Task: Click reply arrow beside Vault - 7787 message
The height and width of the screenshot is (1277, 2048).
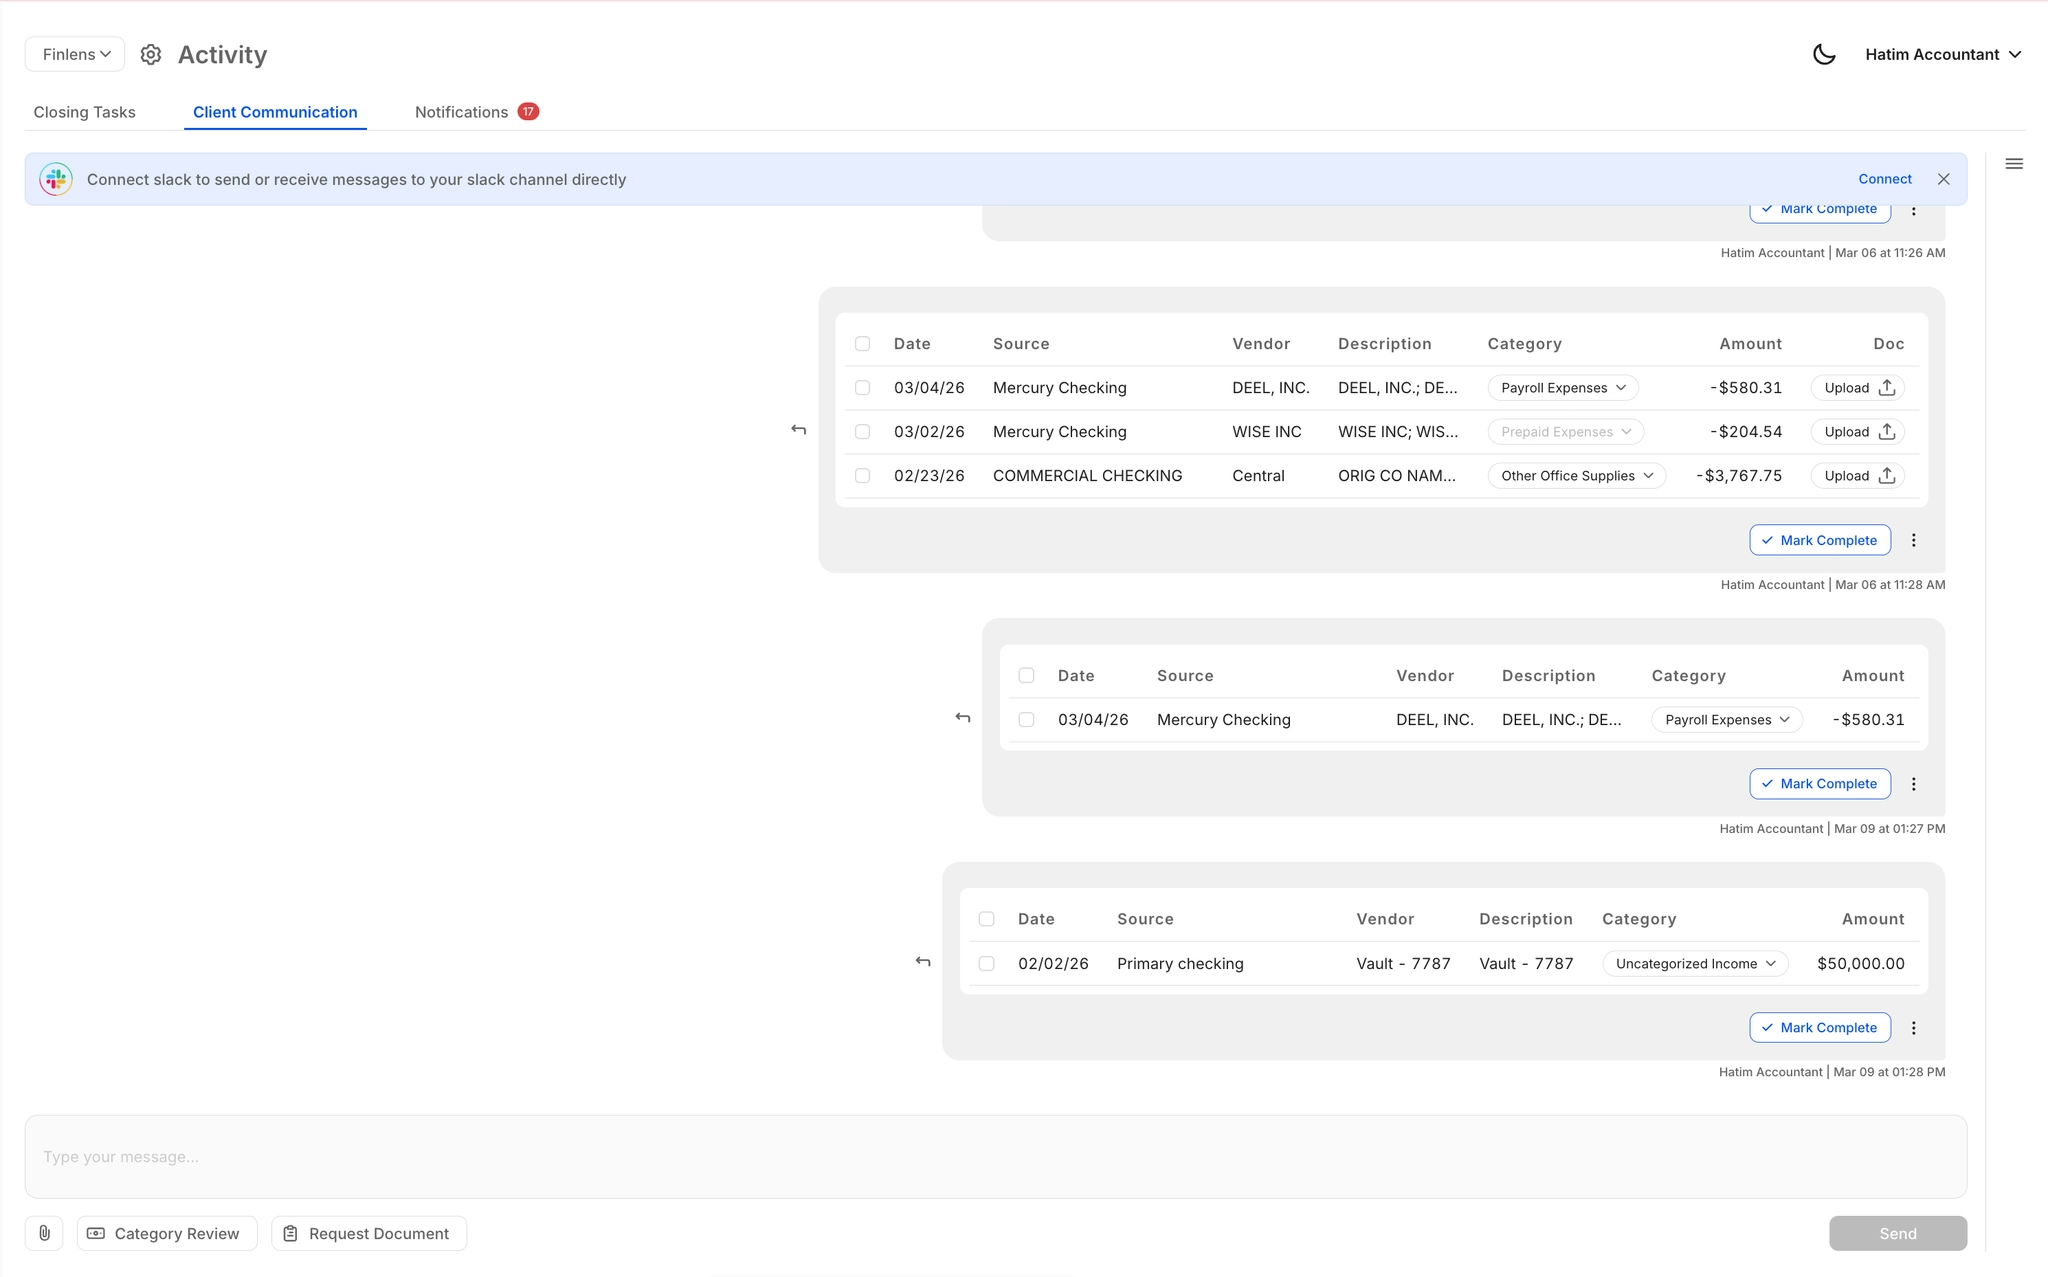Action: [x=923, y=962]
